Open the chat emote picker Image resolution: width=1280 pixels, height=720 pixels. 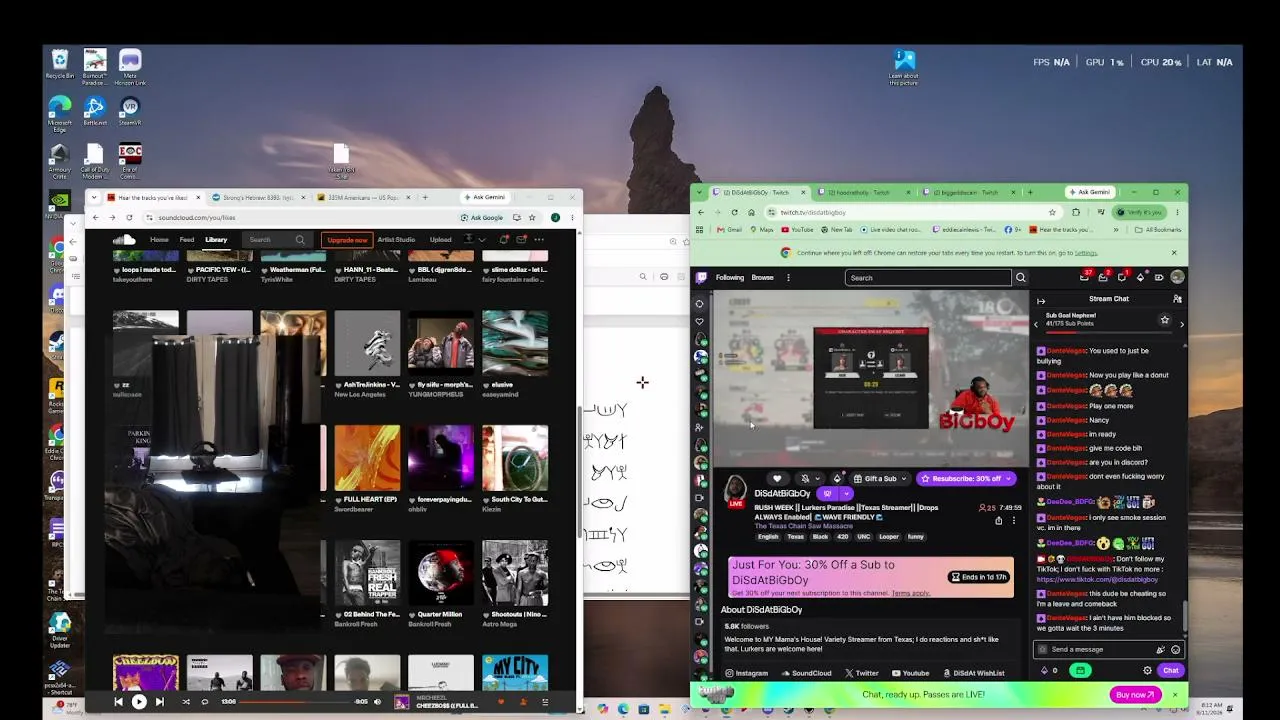(x=1175, y=649)
